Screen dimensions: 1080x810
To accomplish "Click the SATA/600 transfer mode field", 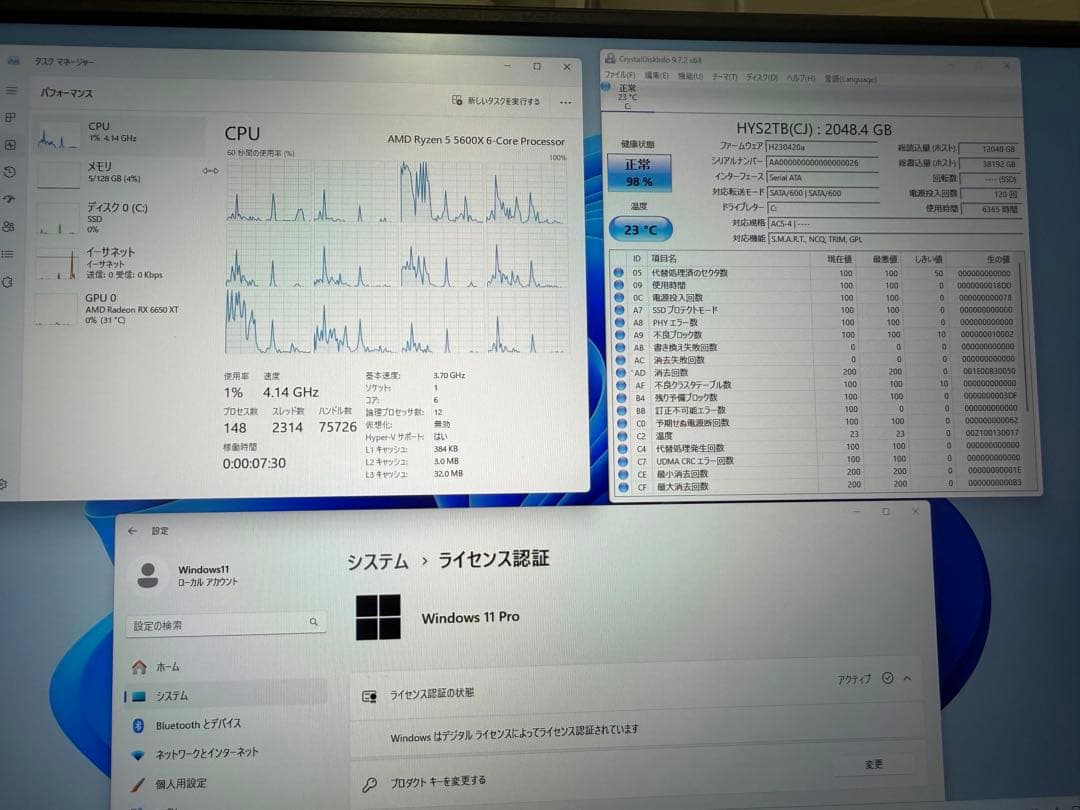I will [822, 193].
